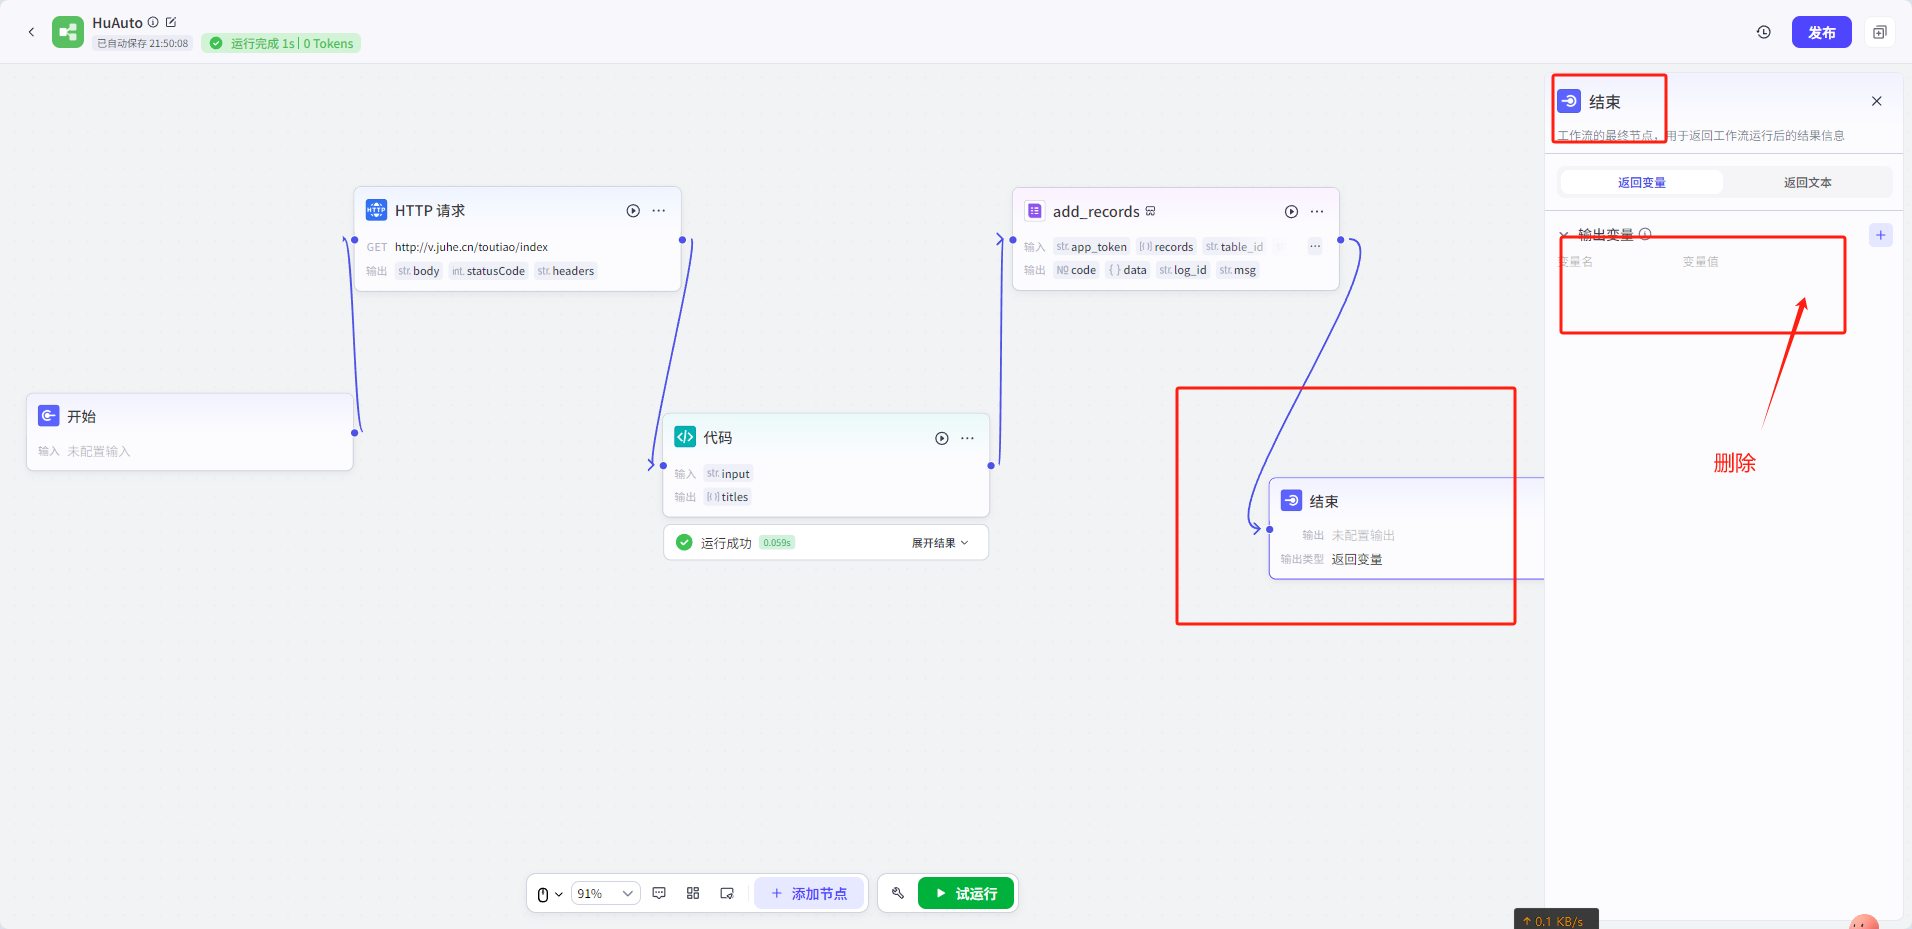Open run history clock icon
1912x929 pixels.
1763,32
